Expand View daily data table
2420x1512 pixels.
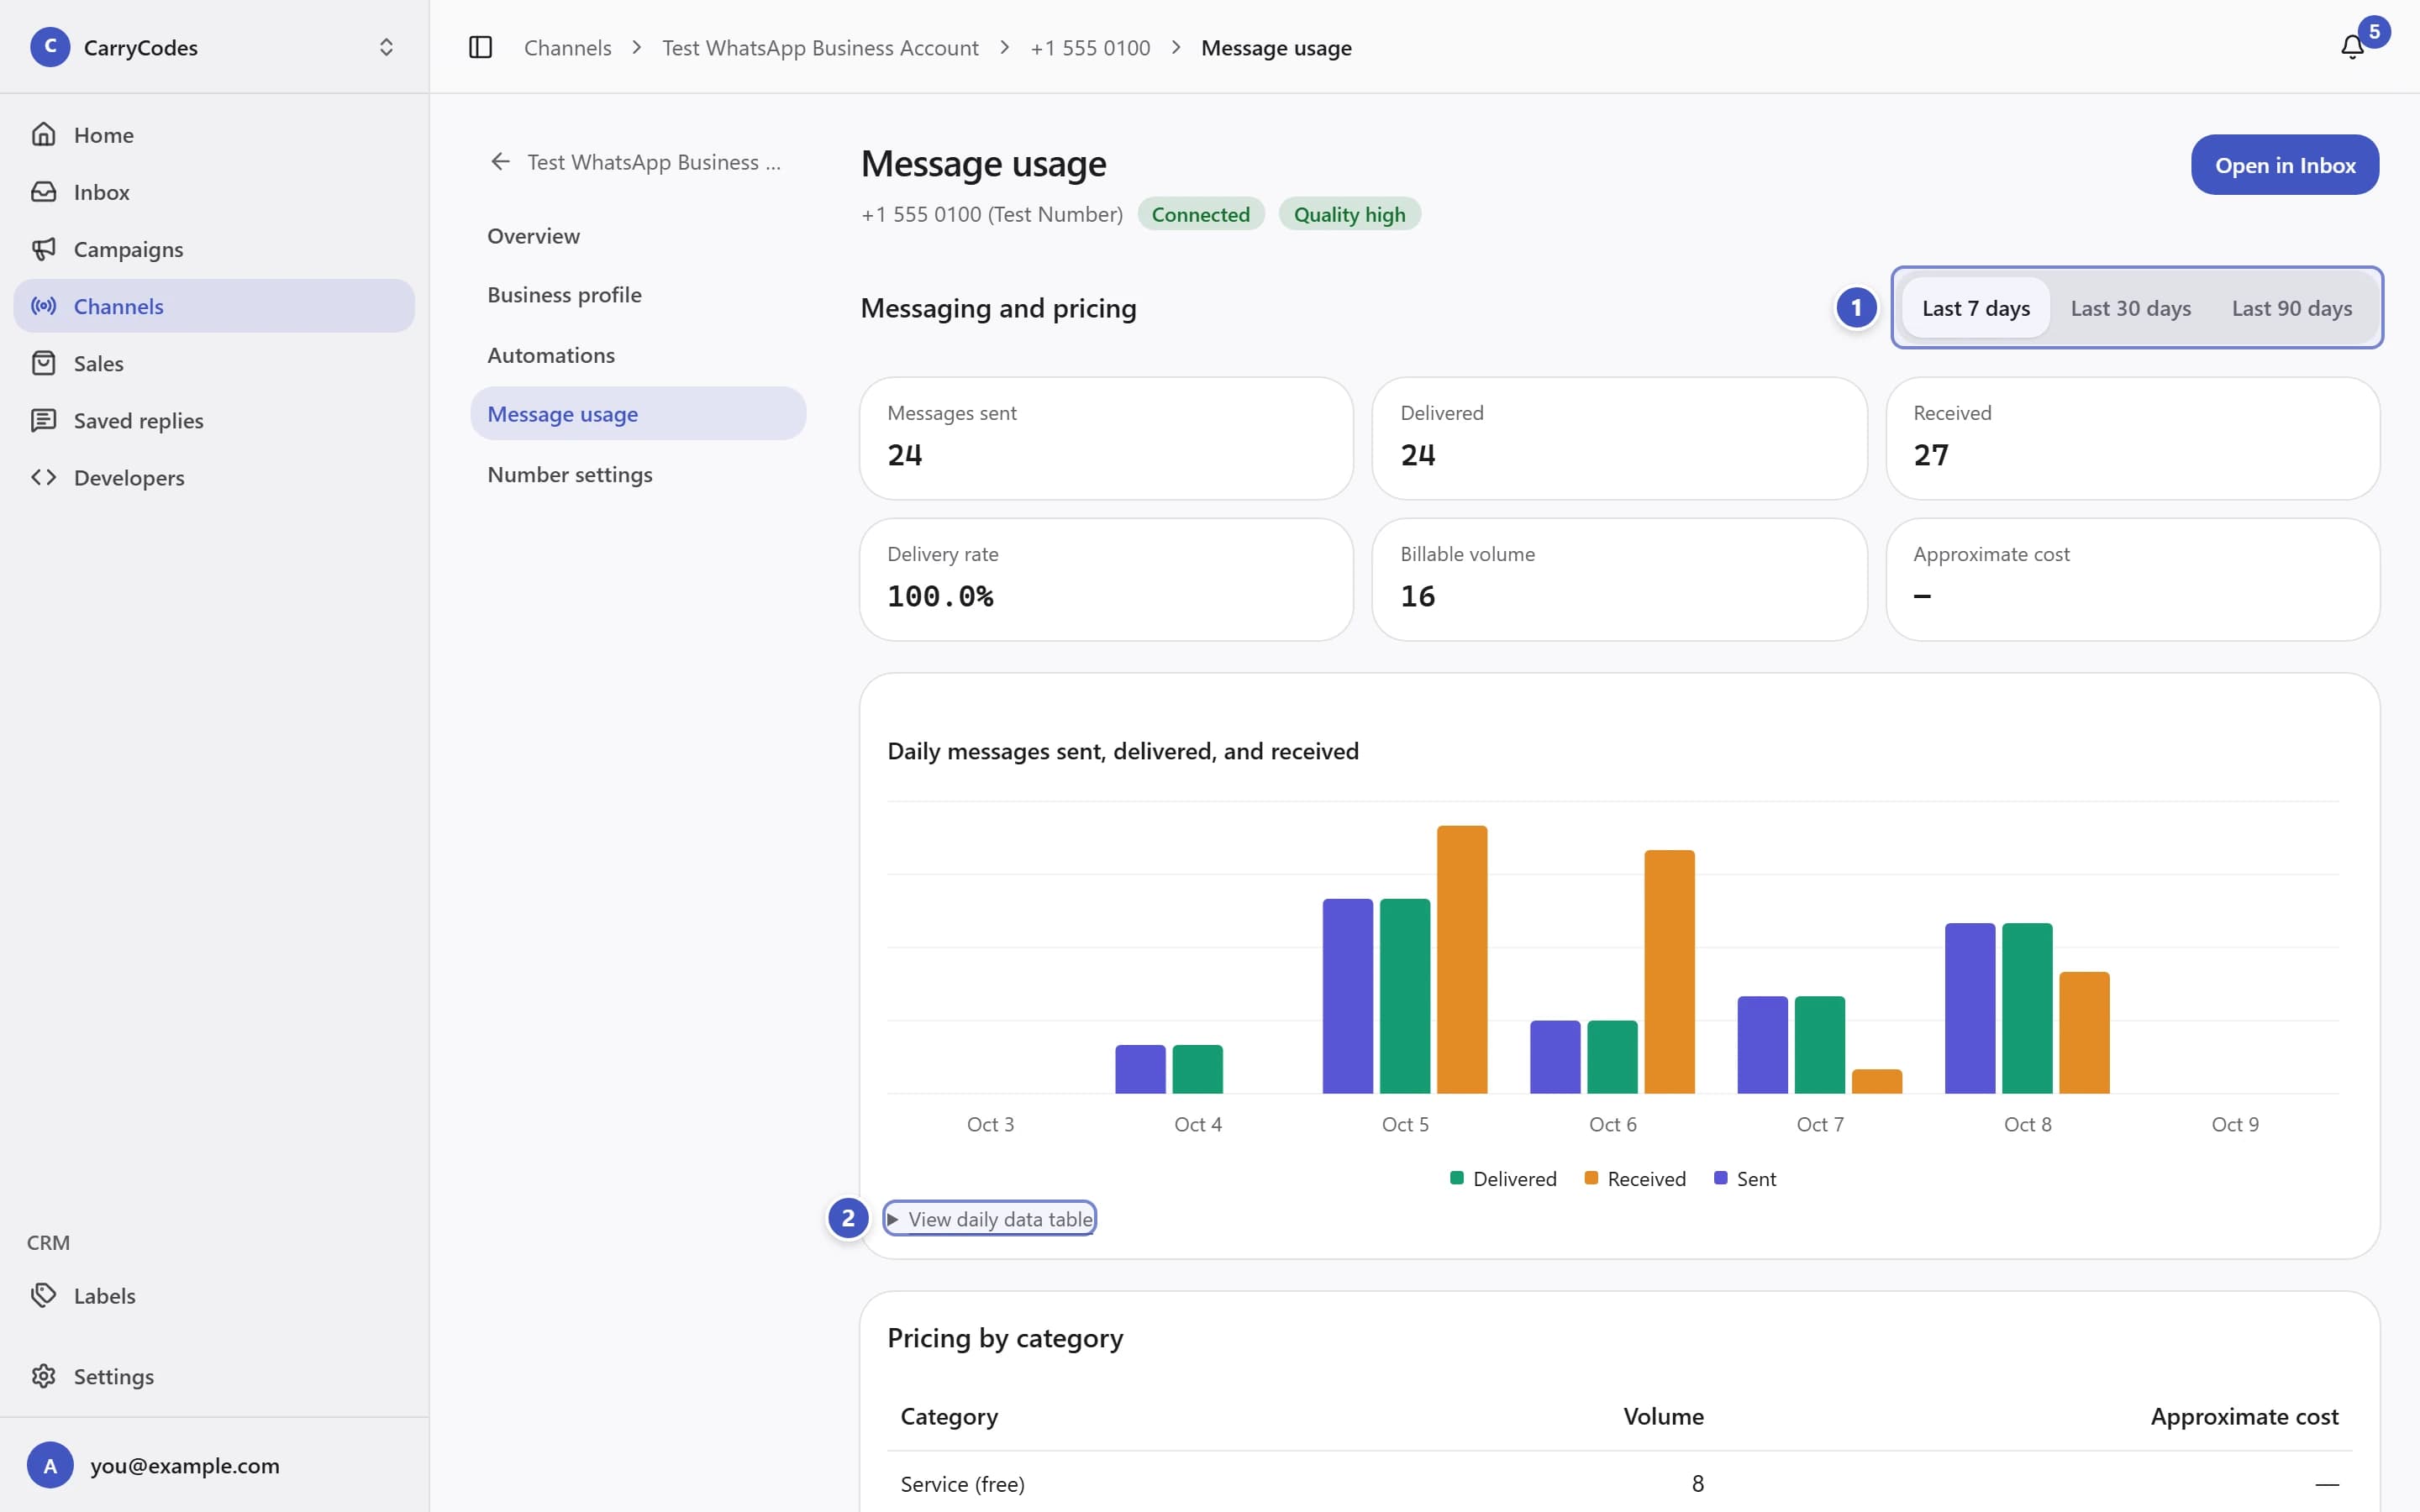pyautogui.click(x=989, y=1218)
